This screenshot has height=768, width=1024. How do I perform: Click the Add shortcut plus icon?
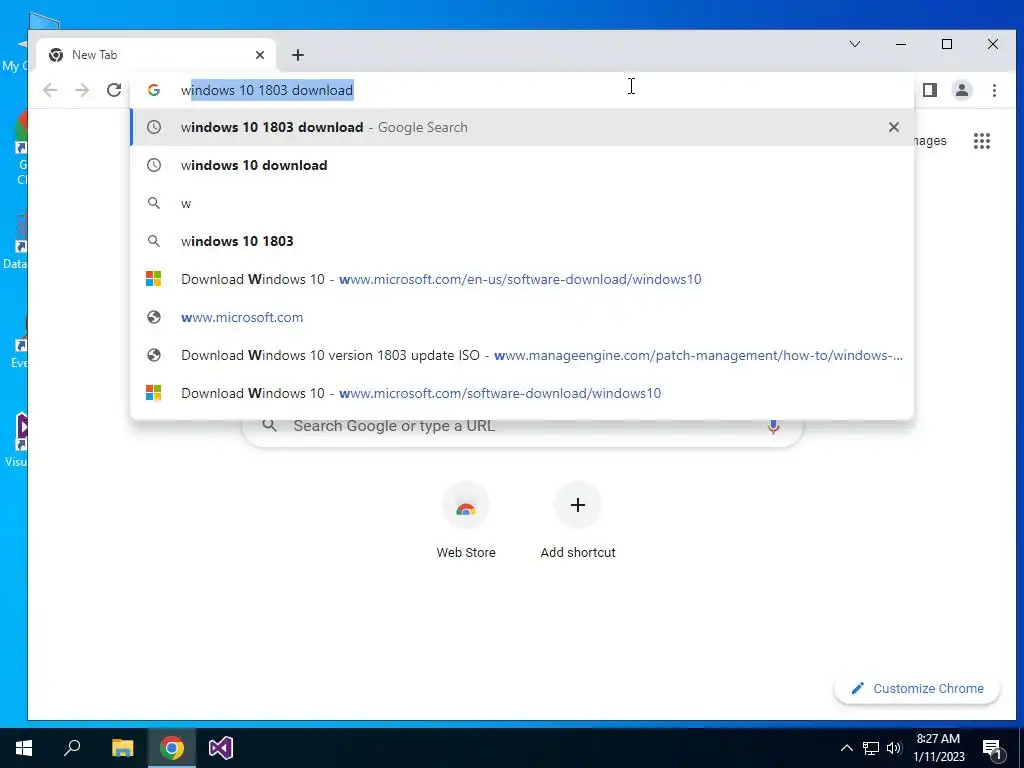pyautogui.click(x=577, y=505)
